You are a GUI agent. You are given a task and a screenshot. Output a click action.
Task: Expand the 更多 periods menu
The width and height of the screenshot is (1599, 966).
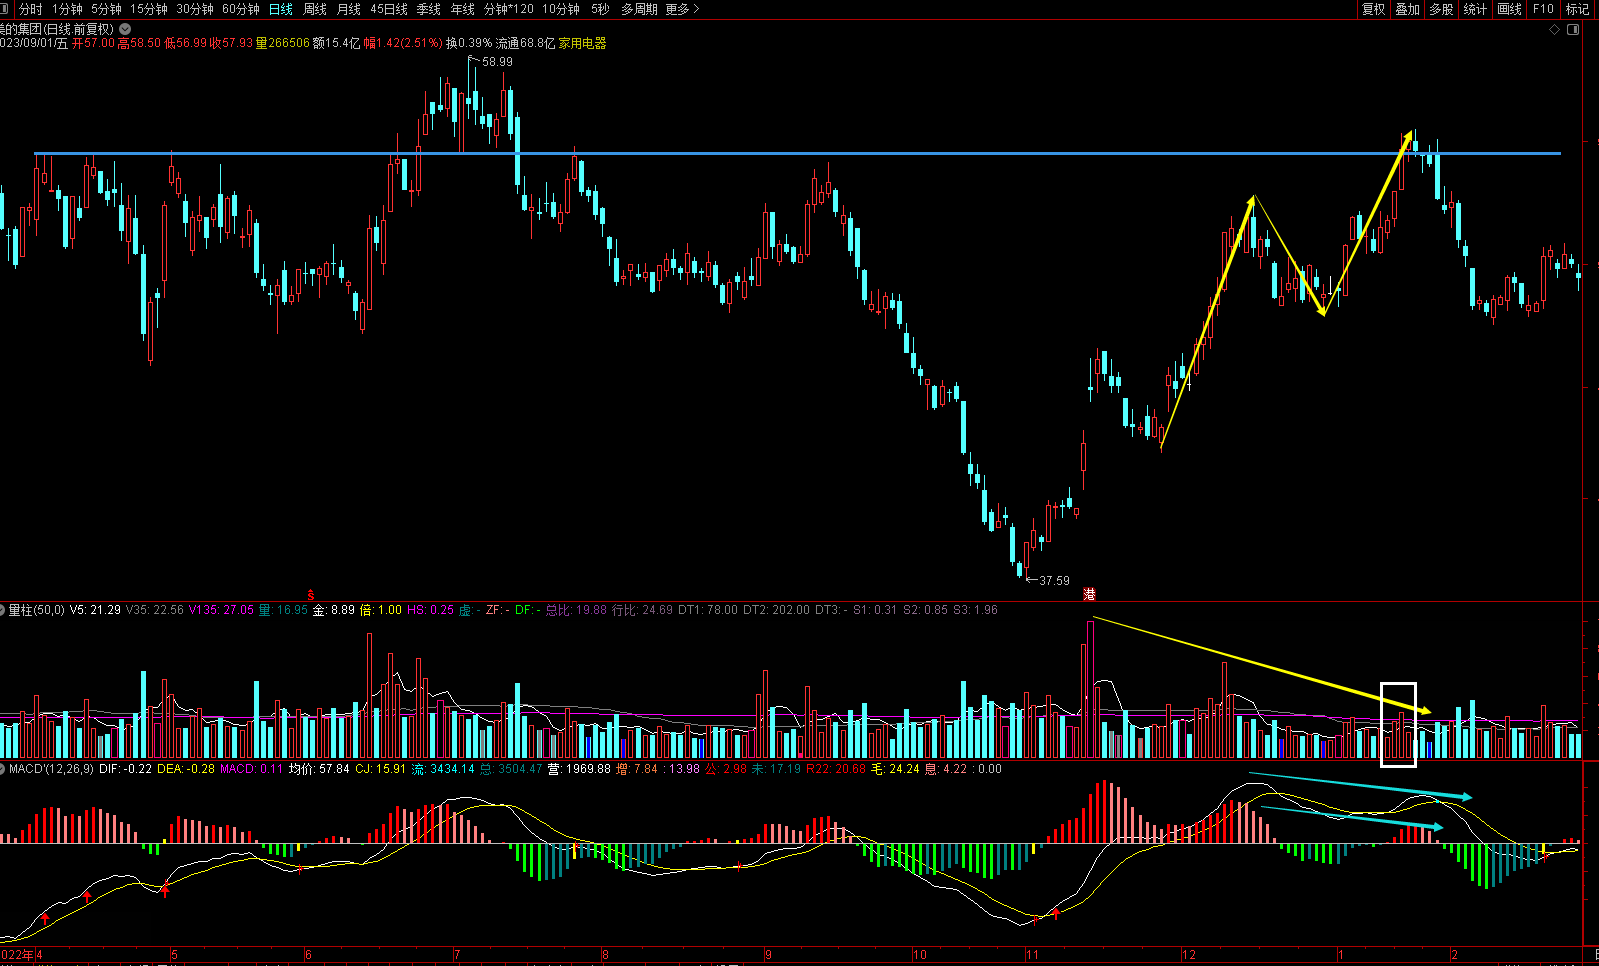(682, 9)
